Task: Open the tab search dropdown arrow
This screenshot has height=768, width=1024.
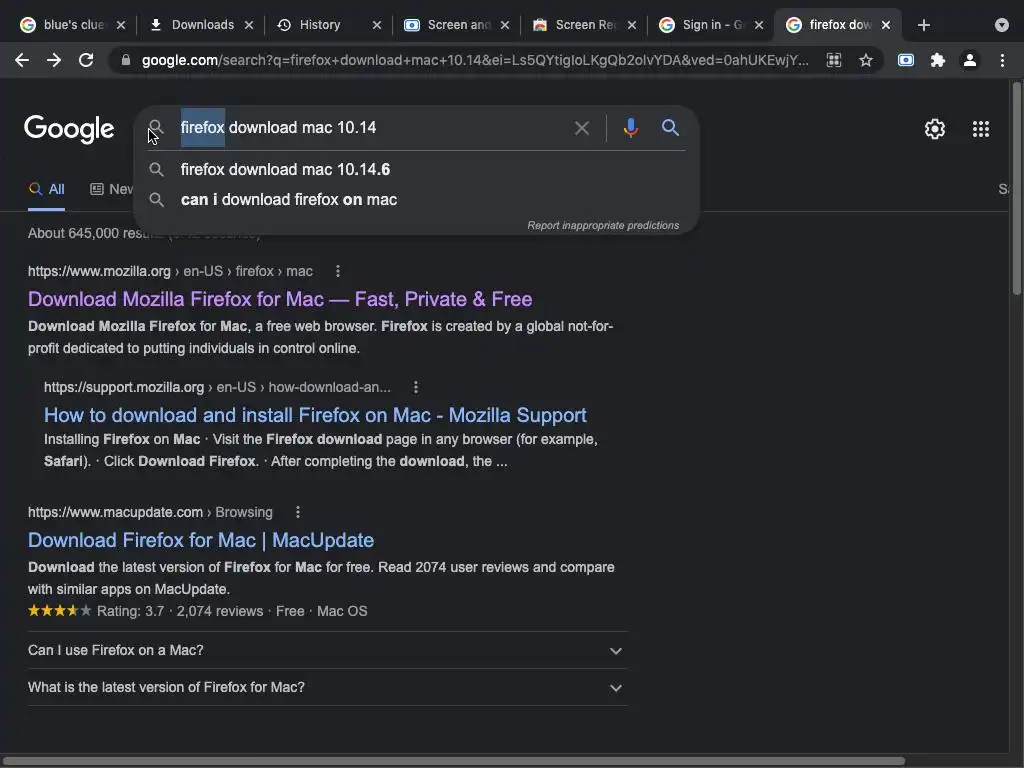Action: [1002, 25]
